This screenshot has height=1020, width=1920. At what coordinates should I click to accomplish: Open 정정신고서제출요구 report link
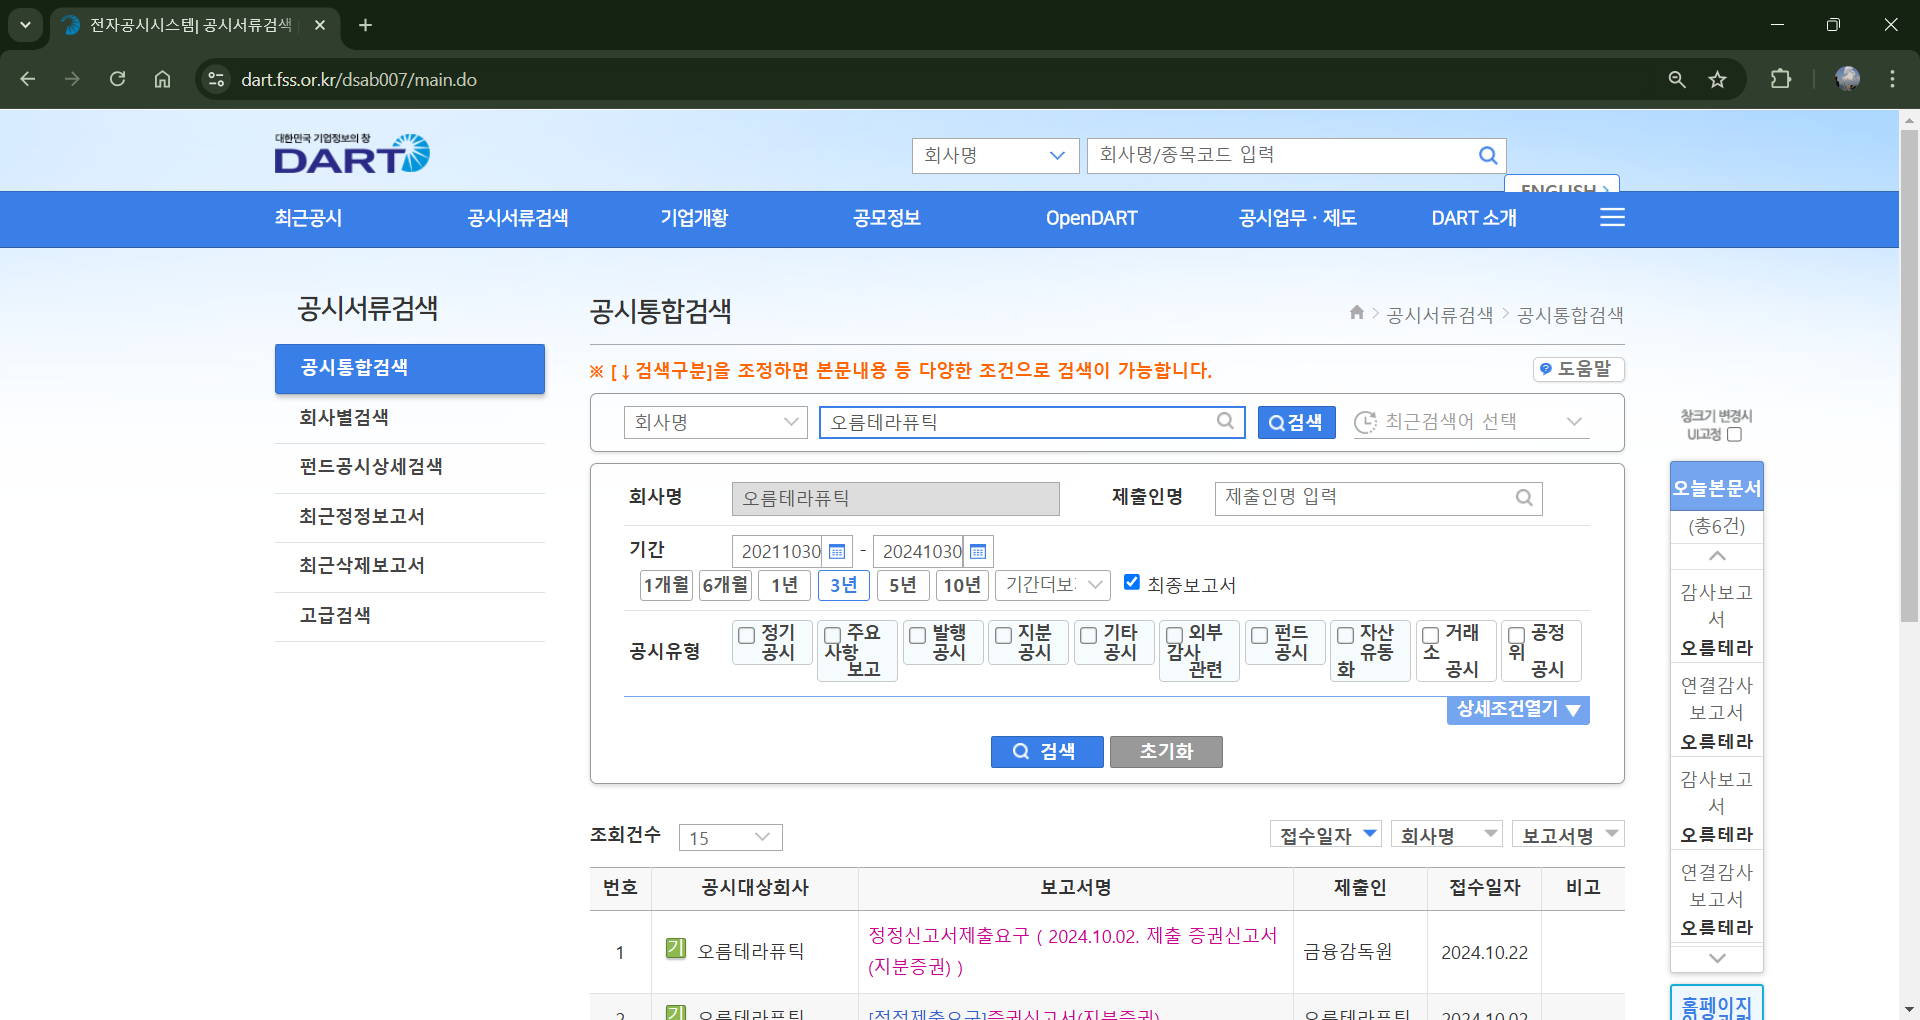pyautogui.click(x=1072, y=950)
